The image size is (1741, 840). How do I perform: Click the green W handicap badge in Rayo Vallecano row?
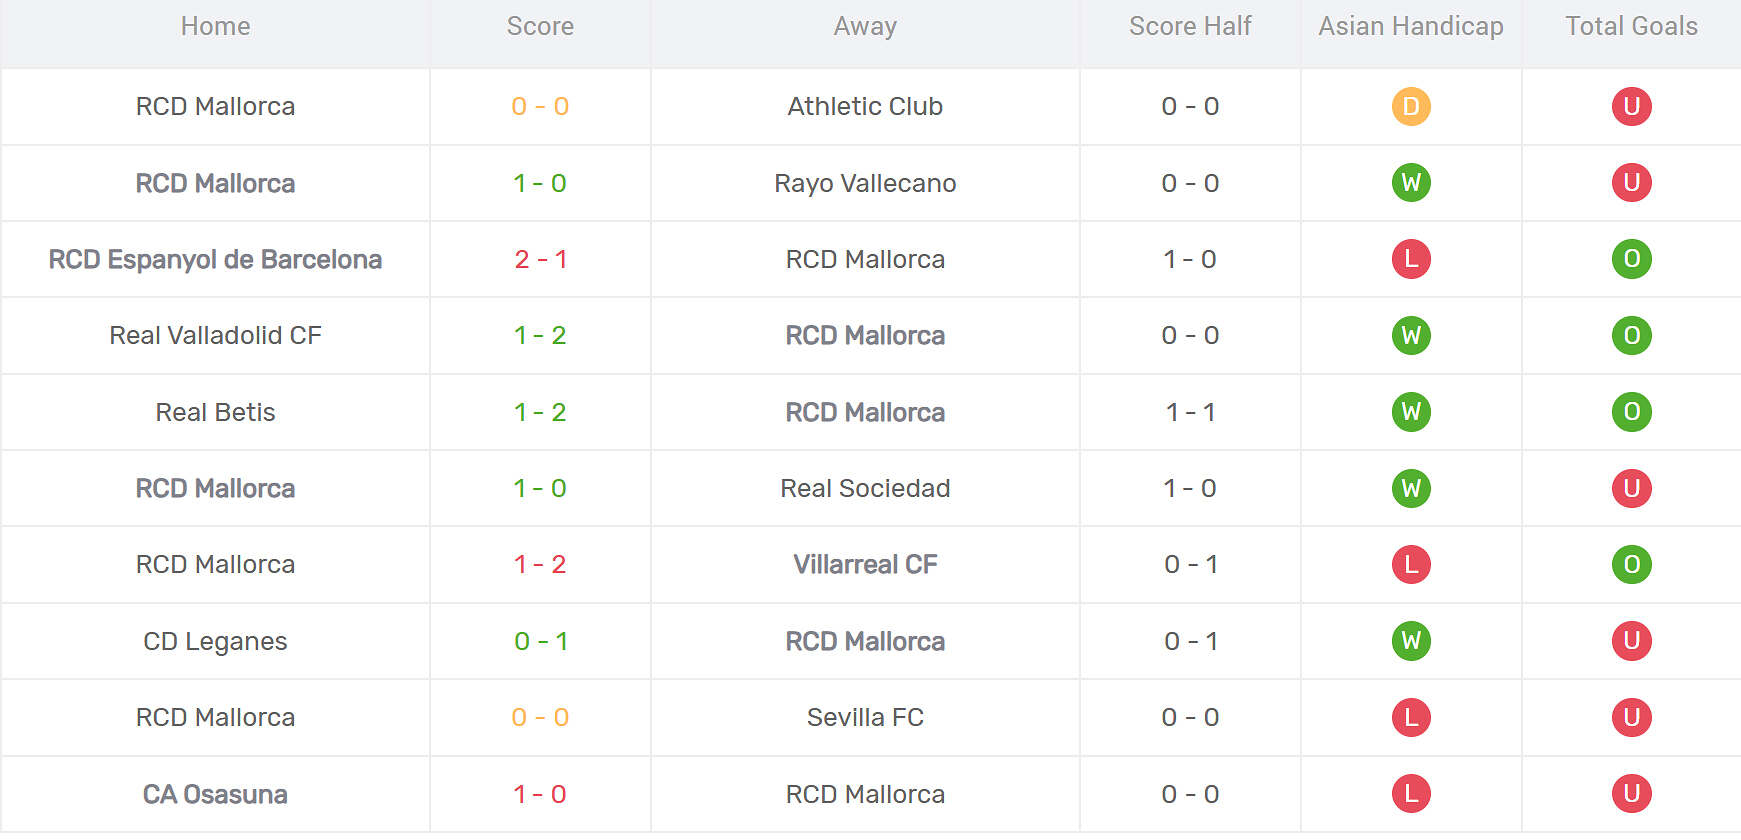point(1411,183)
